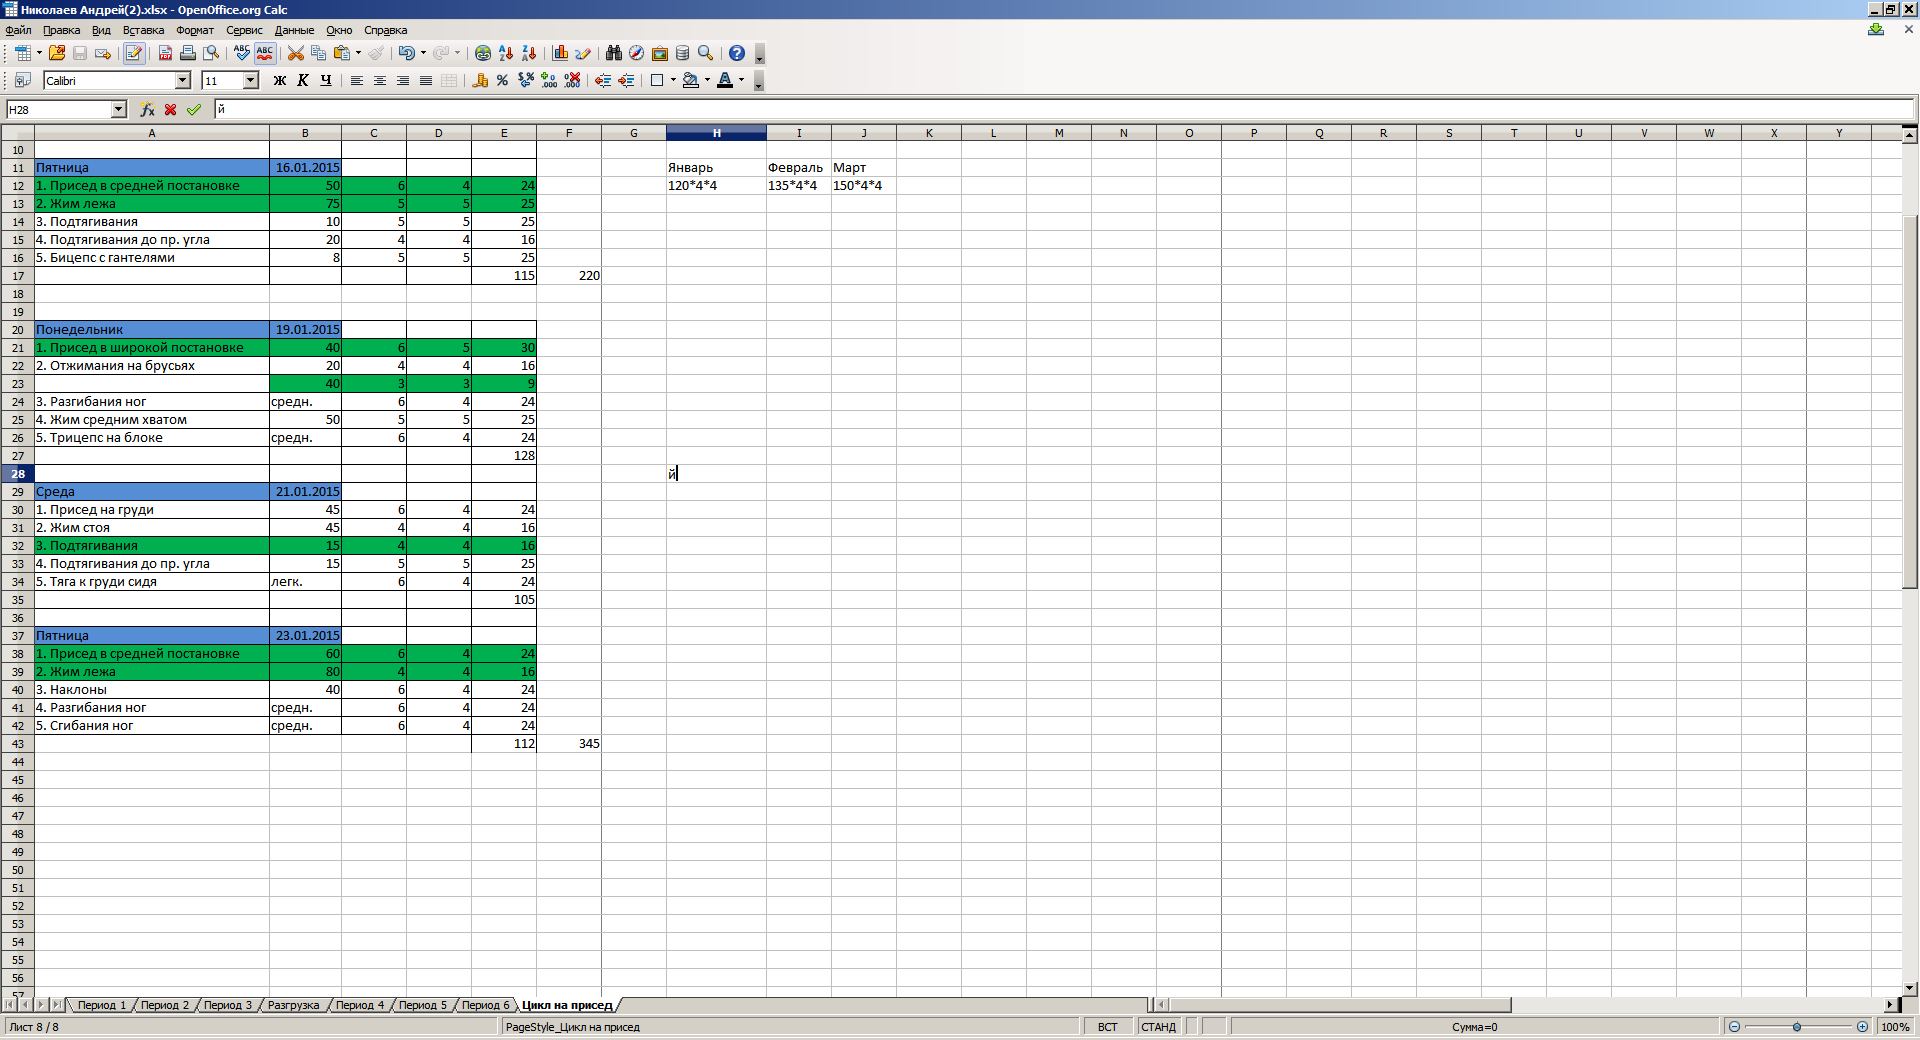Image resolution: width=1920 pixels, height=1040 pixels.
Task: Toggle bold formatting (Ж)
Action: 280,81
